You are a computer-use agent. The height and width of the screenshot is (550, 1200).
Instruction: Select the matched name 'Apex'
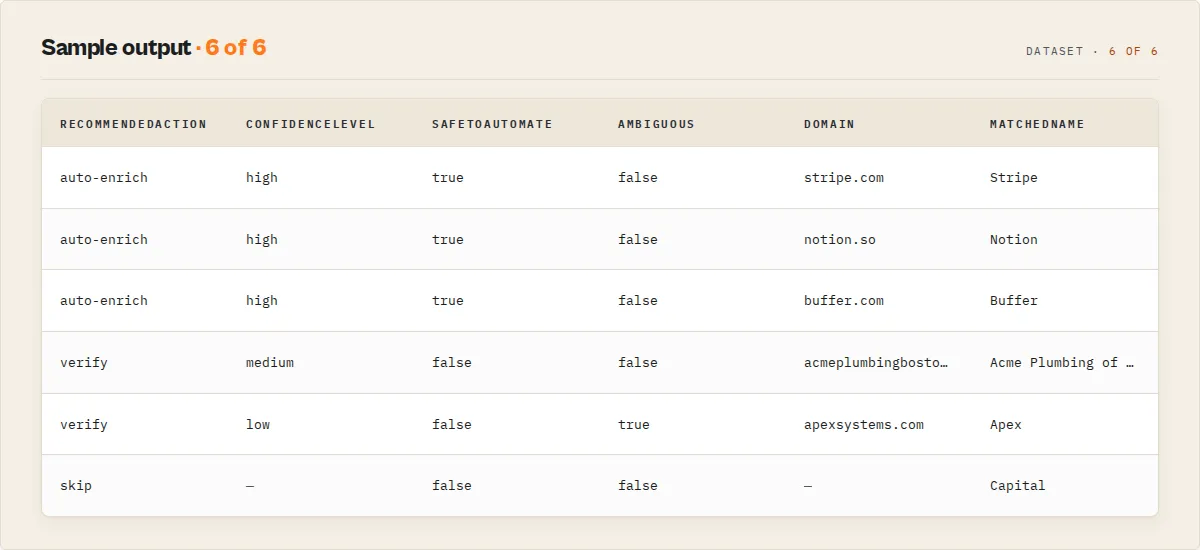click(1006, 424)
